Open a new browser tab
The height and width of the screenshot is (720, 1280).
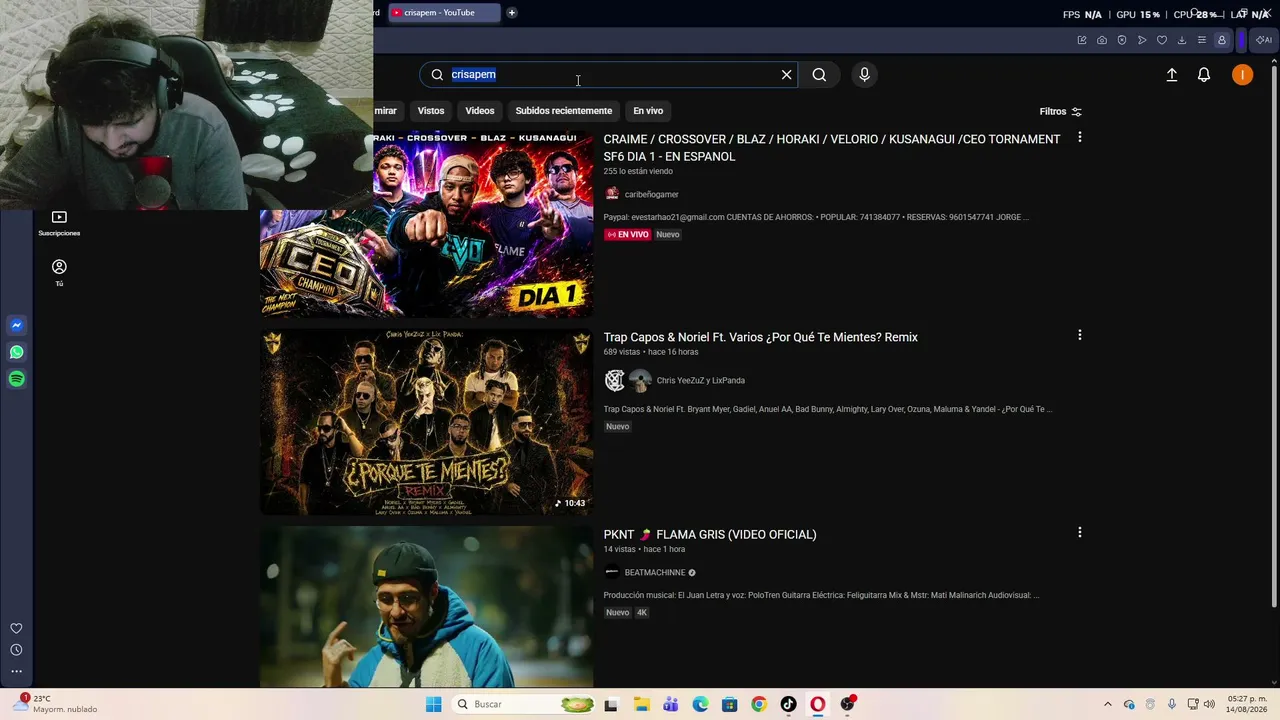coord(512,13)
